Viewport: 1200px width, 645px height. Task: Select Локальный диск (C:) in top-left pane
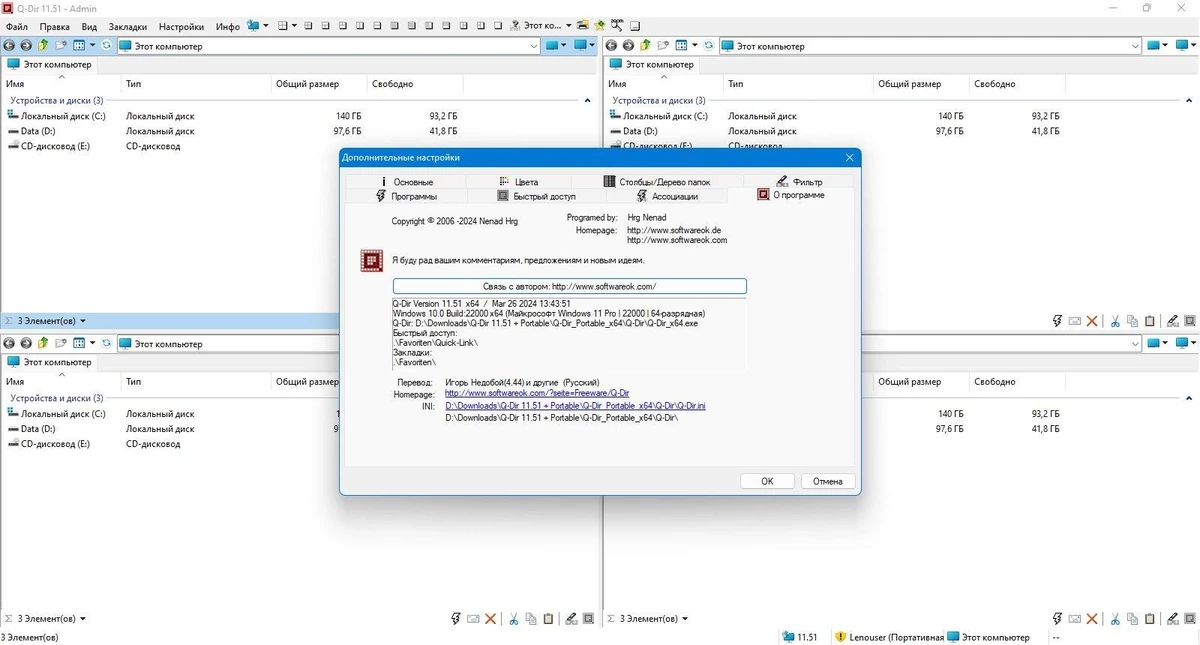click(x=57, y=116)
